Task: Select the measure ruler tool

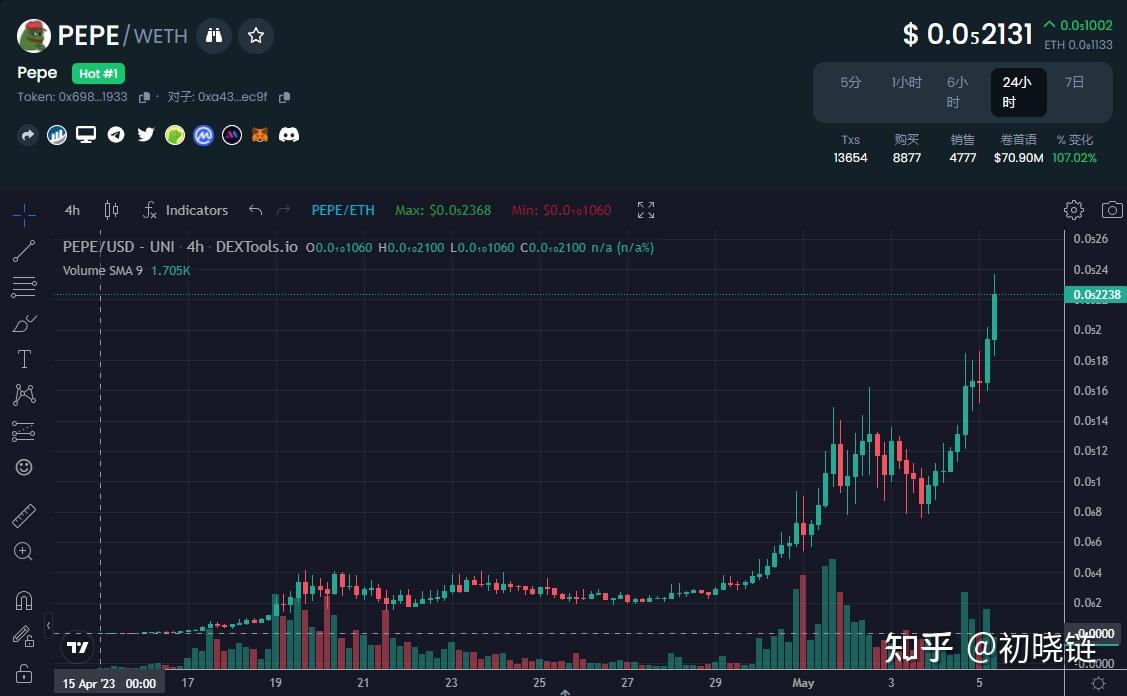Action: pos(24,515)
